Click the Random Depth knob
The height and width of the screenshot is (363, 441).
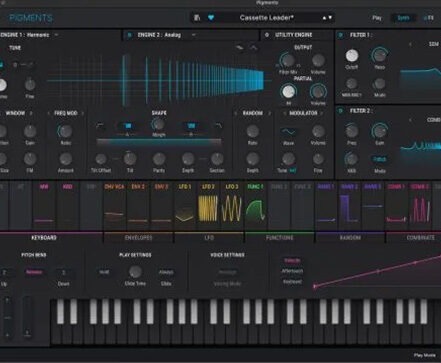[252, 159]
